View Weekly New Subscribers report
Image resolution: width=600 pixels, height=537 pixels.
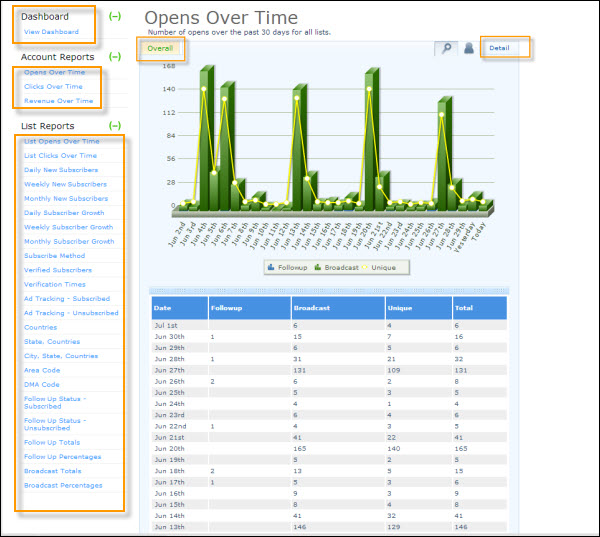65,184
